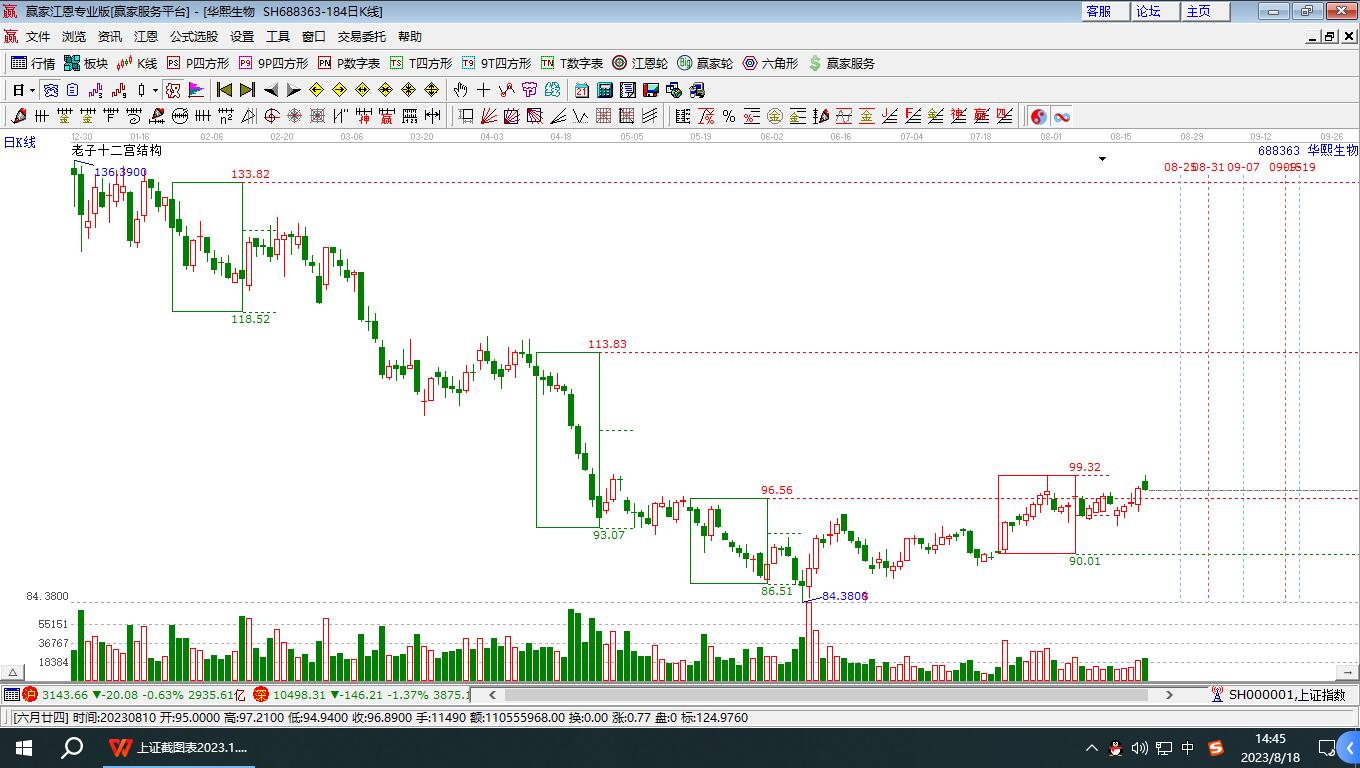This screenshot has height=768, width=1360.
Task: Click the 老子十二宫结构 indicator label
Action: [x=116, y=151]
